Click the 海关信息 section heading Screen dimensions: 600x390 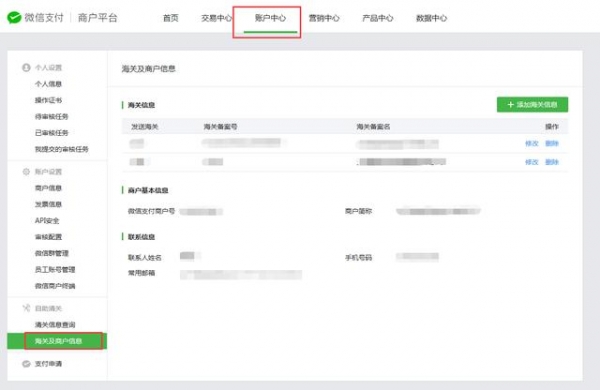[x=141, y=105]
